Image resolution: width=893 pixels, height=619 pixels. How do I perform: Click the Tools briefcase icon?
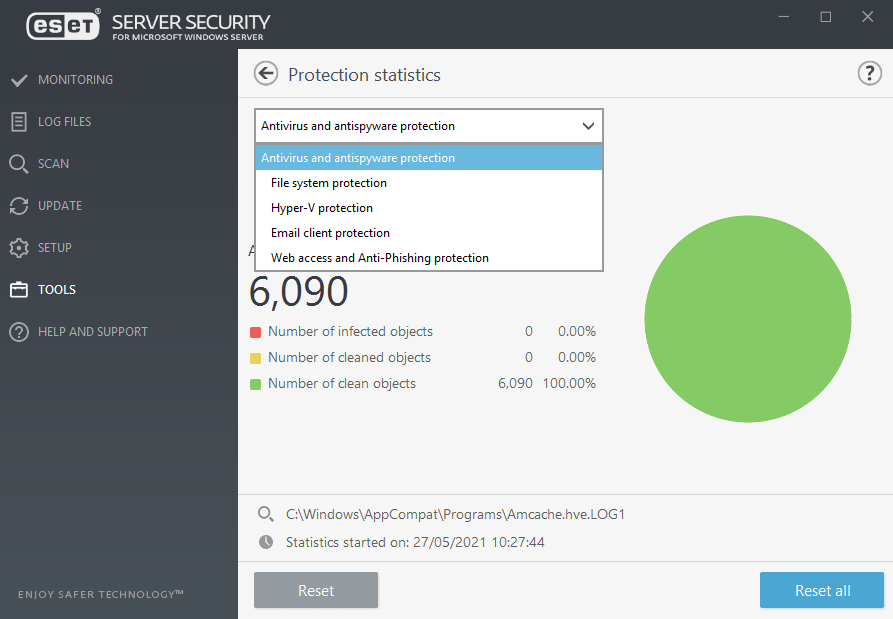pyautogui.click(x=19, y=290)
